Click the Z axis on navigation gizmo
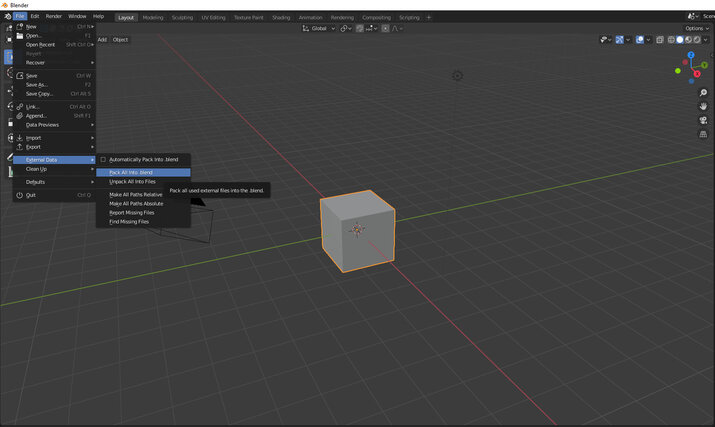This screenshot has width=715, height=427. click(x=691, y=56)
